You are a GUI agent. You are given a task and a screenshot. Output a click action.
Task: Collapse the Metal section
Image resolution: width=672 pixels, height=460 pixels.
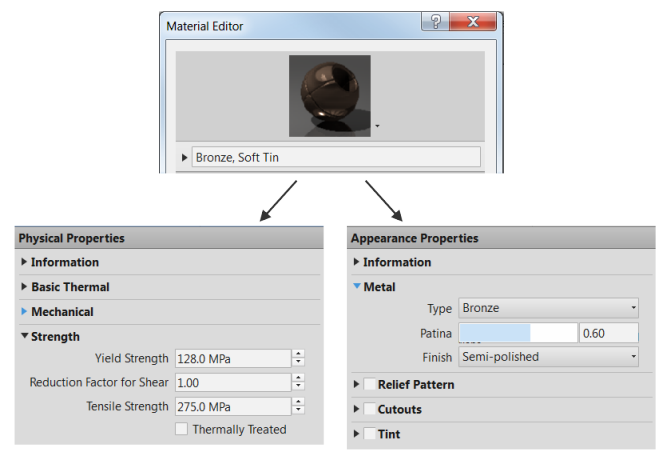357,286
